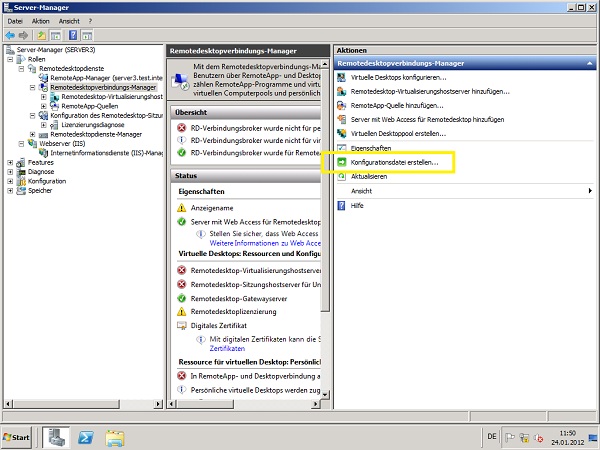600x450 pixels.
Task: Expand the Remotedesktop-Virtualisierungshost tree node
Action: [44, 97]
